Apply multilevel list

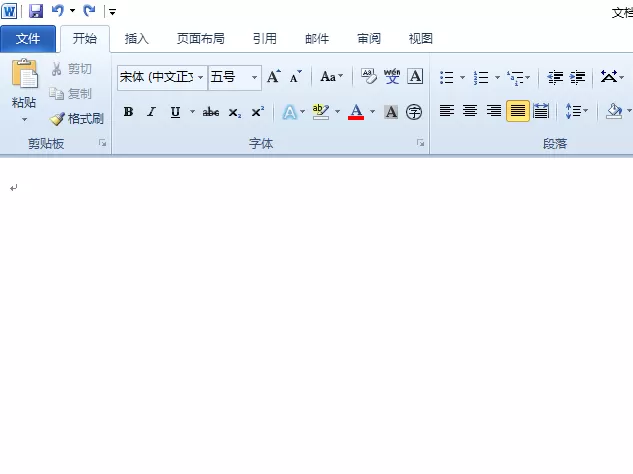click(x=516, y=77)
